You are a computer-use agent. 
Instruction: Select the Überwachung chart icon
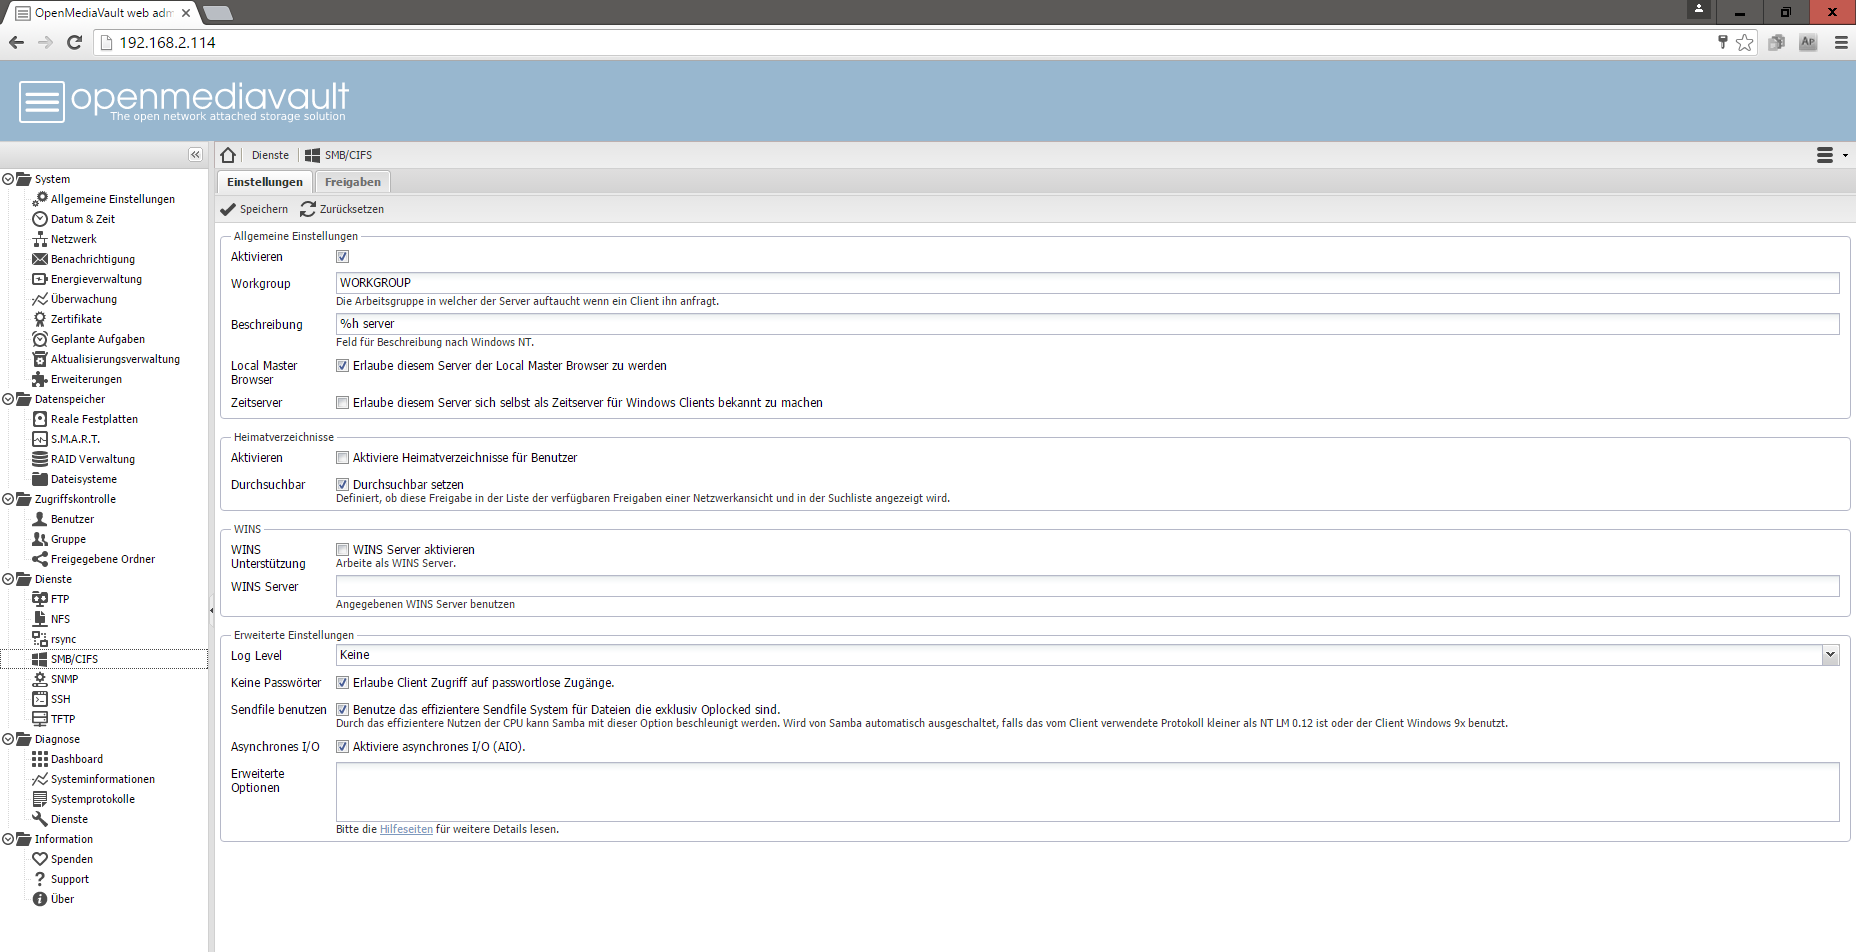click(x=40, y=299)
